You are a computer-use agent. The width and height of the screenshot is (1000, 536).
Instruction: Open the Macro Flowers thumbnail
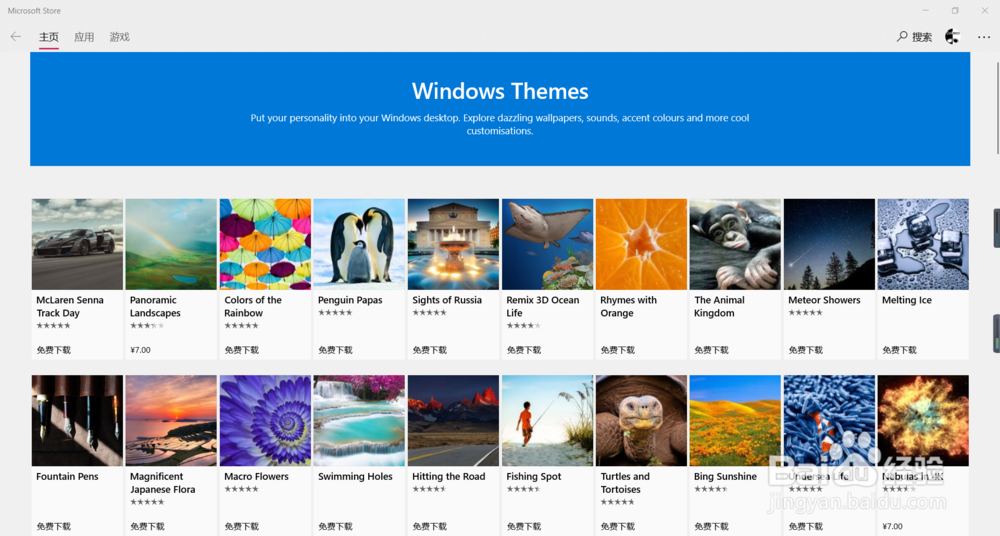(x=265, y=421)
